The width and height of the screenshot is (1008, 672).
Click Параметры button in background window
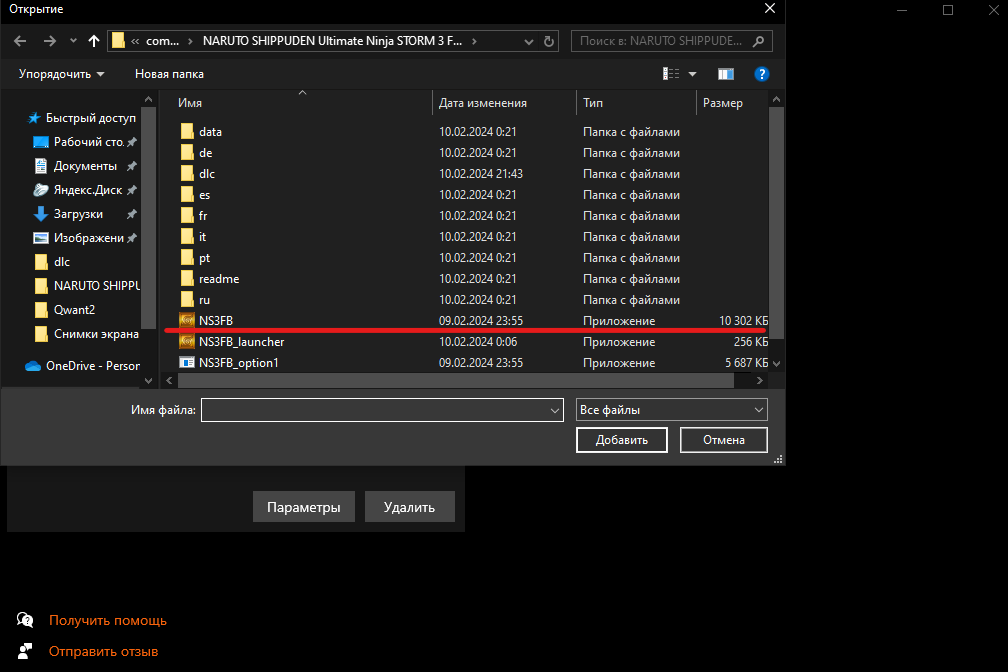(303, 507)
